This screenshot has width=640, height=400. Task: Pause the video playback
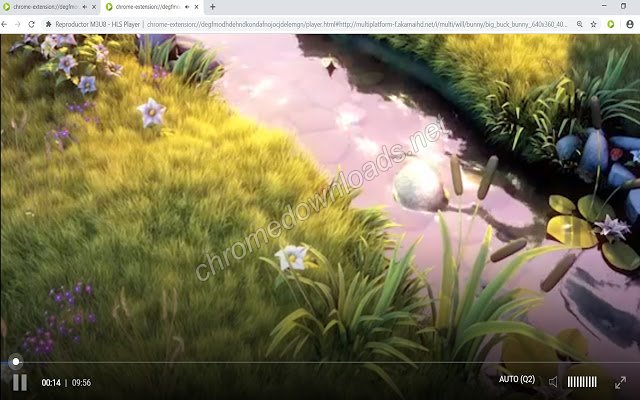coord(20,382)
